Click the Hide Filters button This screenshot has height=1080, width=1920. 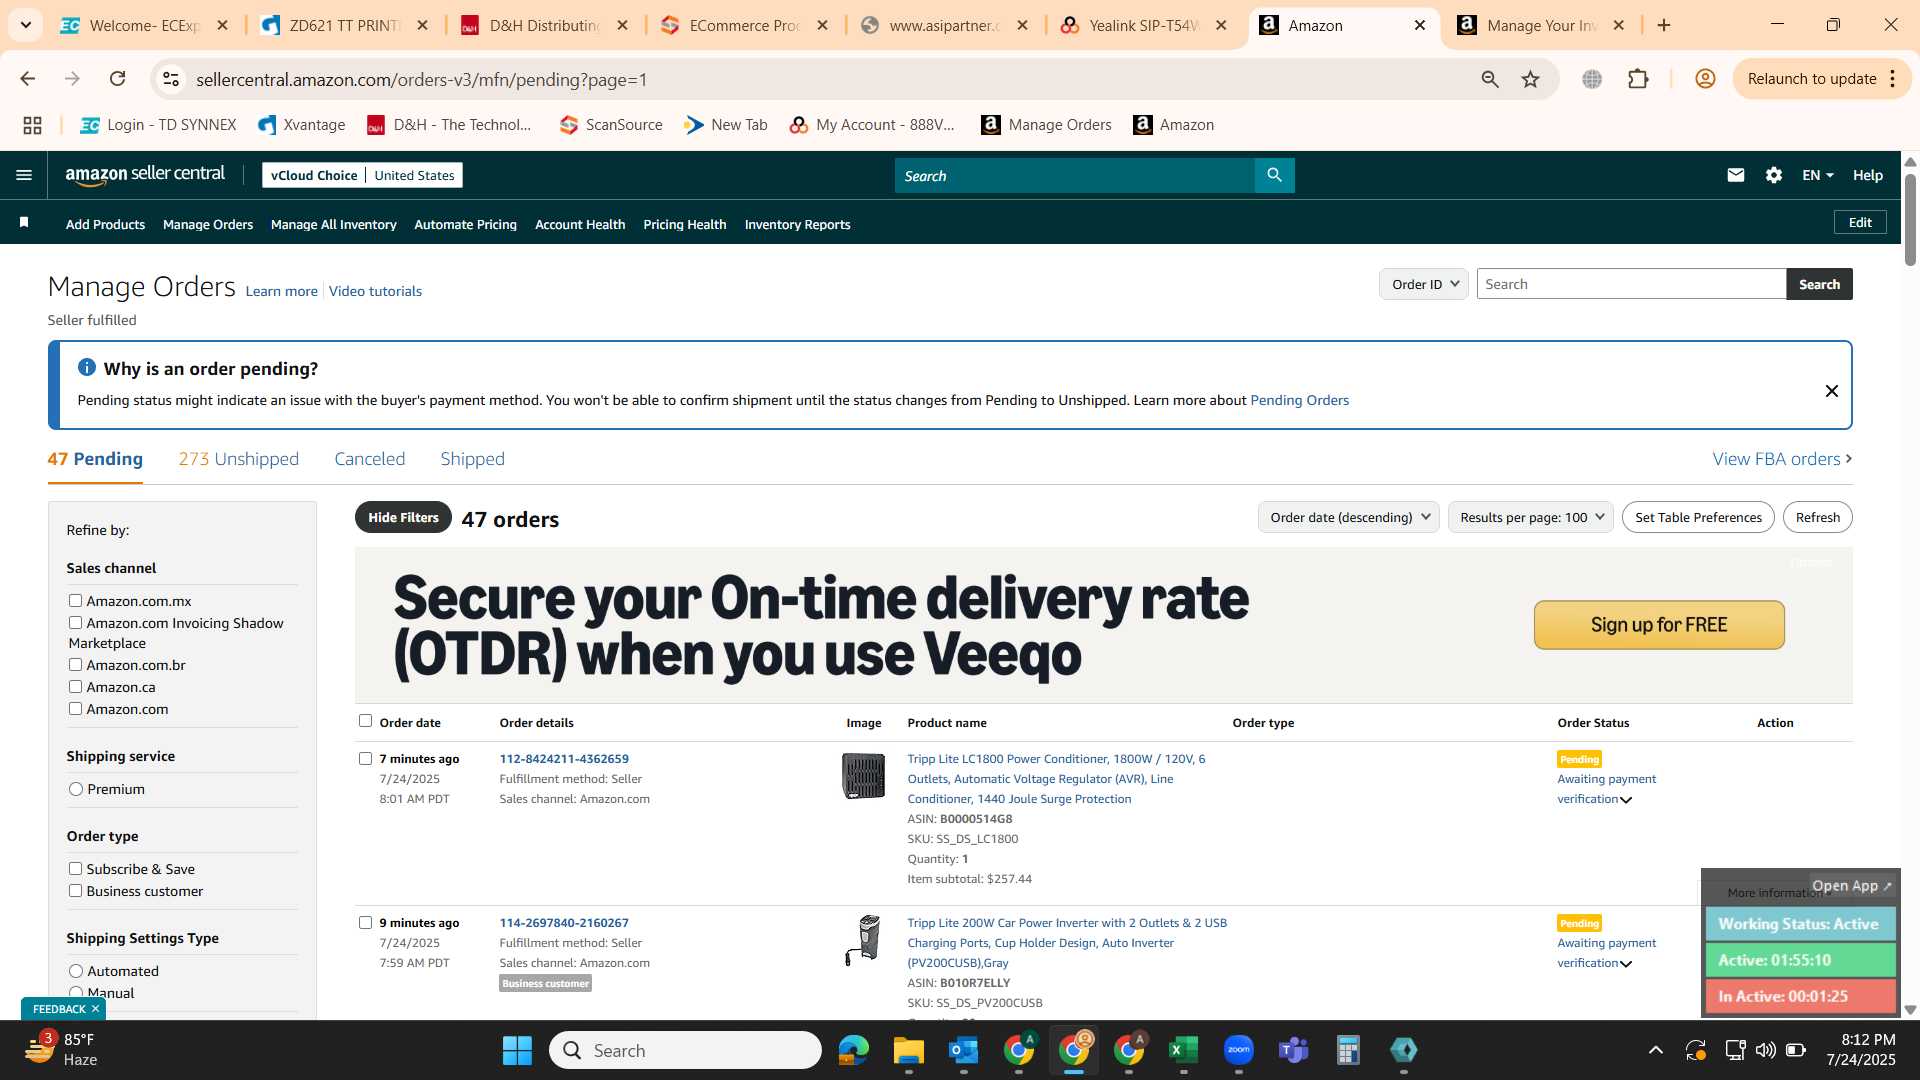pyautogui.click(x=403, y=517)
